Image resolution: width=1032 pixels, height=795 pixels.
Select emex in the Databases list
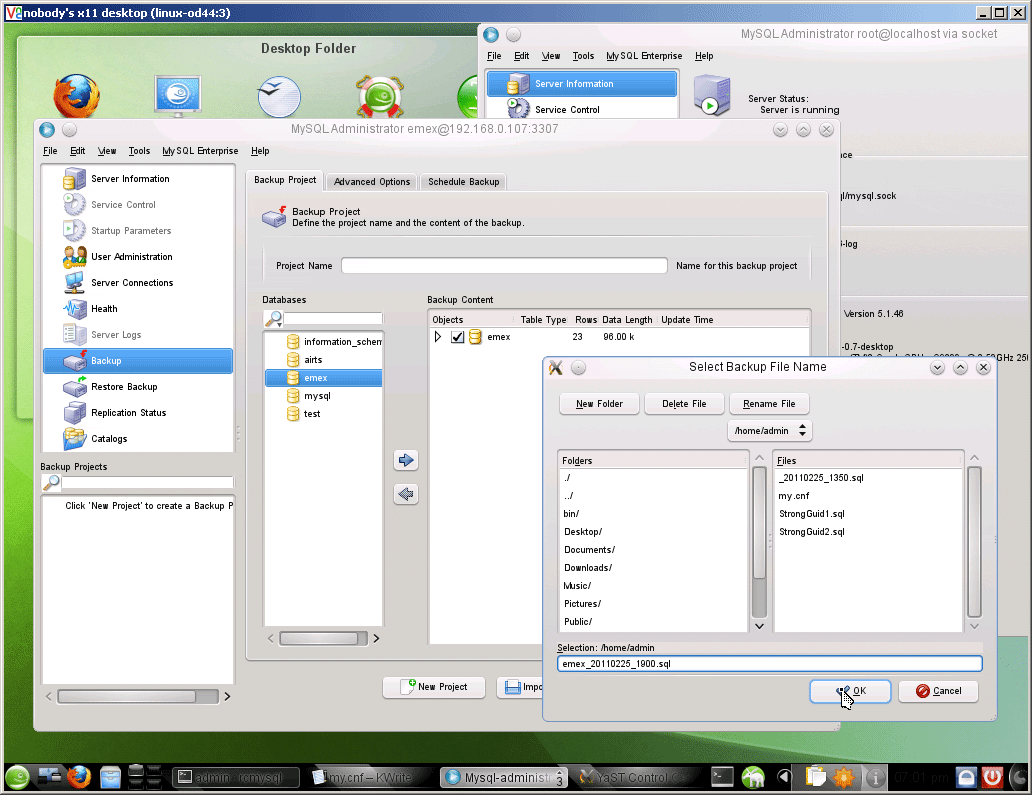323,378
